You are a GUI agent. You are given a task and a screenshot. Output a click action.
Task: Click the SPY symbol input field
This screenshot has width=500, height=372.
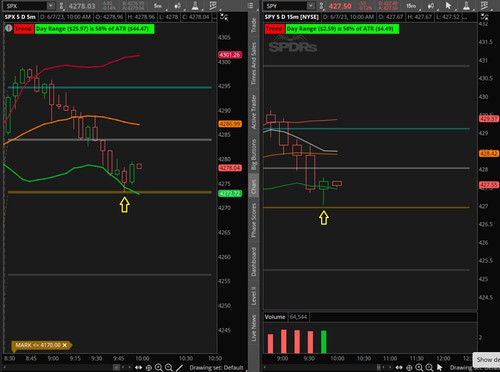click(285, 6)
